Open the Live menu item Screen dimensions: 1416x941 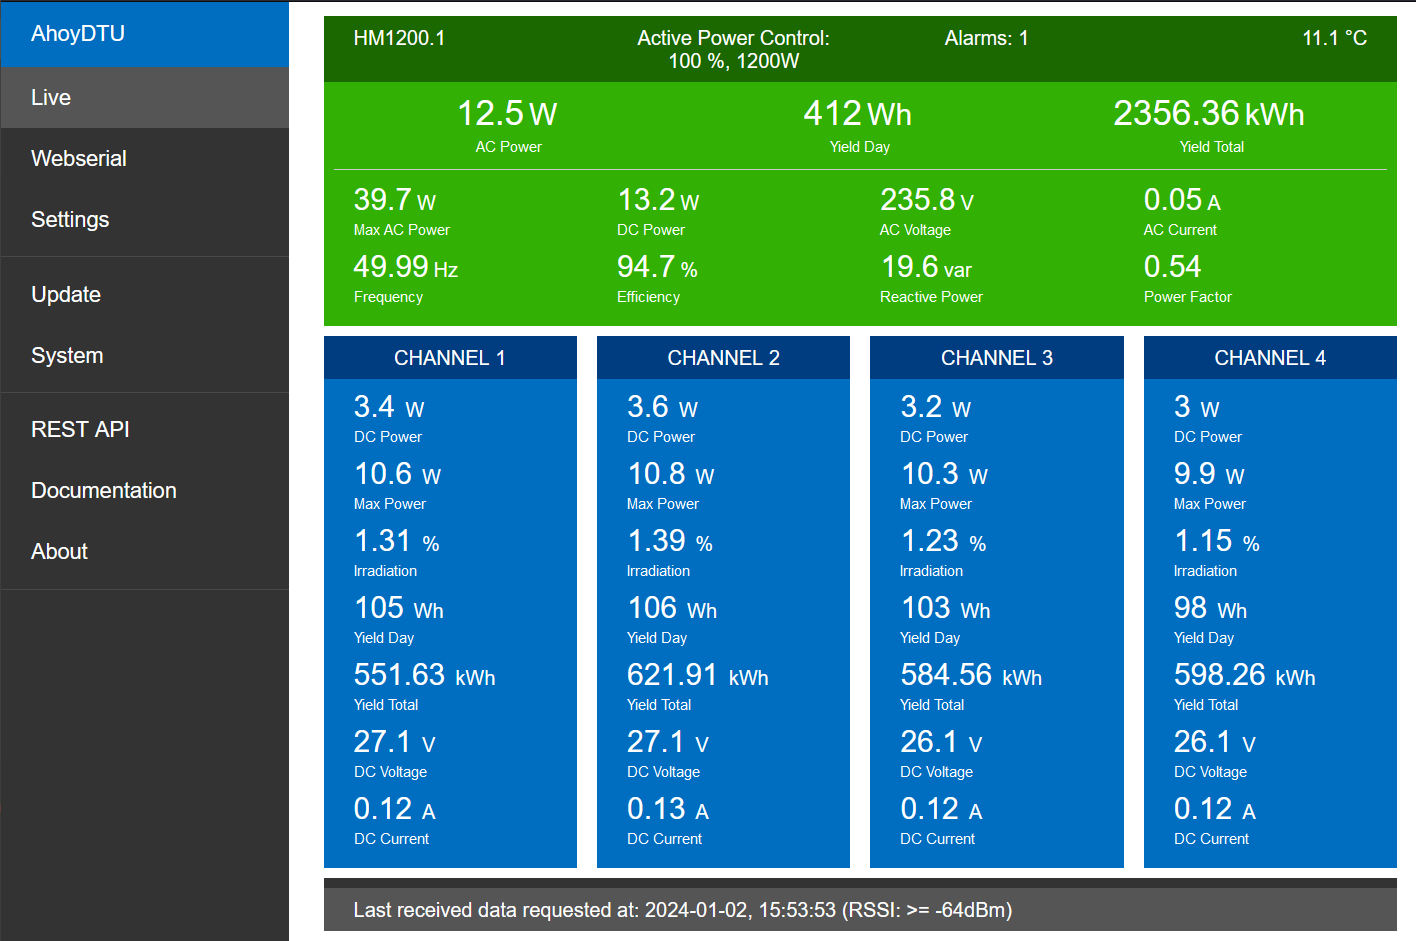tap(51, 98)
